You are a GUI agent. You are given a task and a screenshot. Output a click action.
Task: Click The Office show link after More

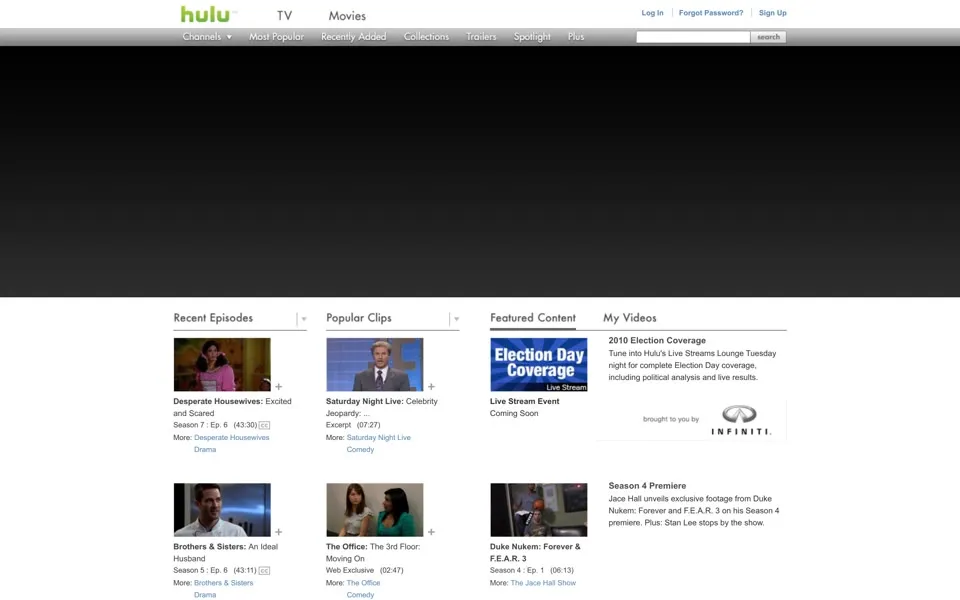click(363, 583)
